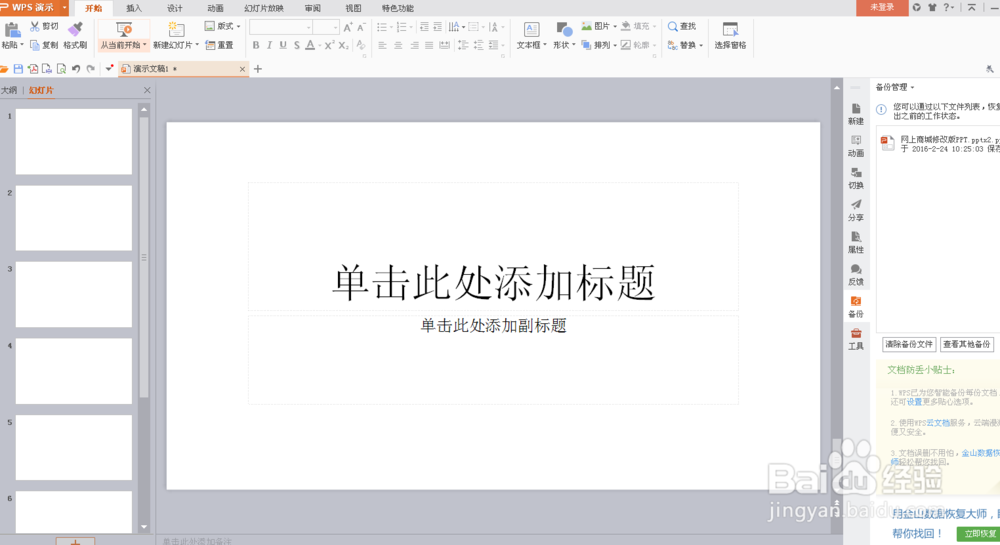Toggle Superscript X² formatting
This screenshot has height=545, width=1000.
coord(329,45)
